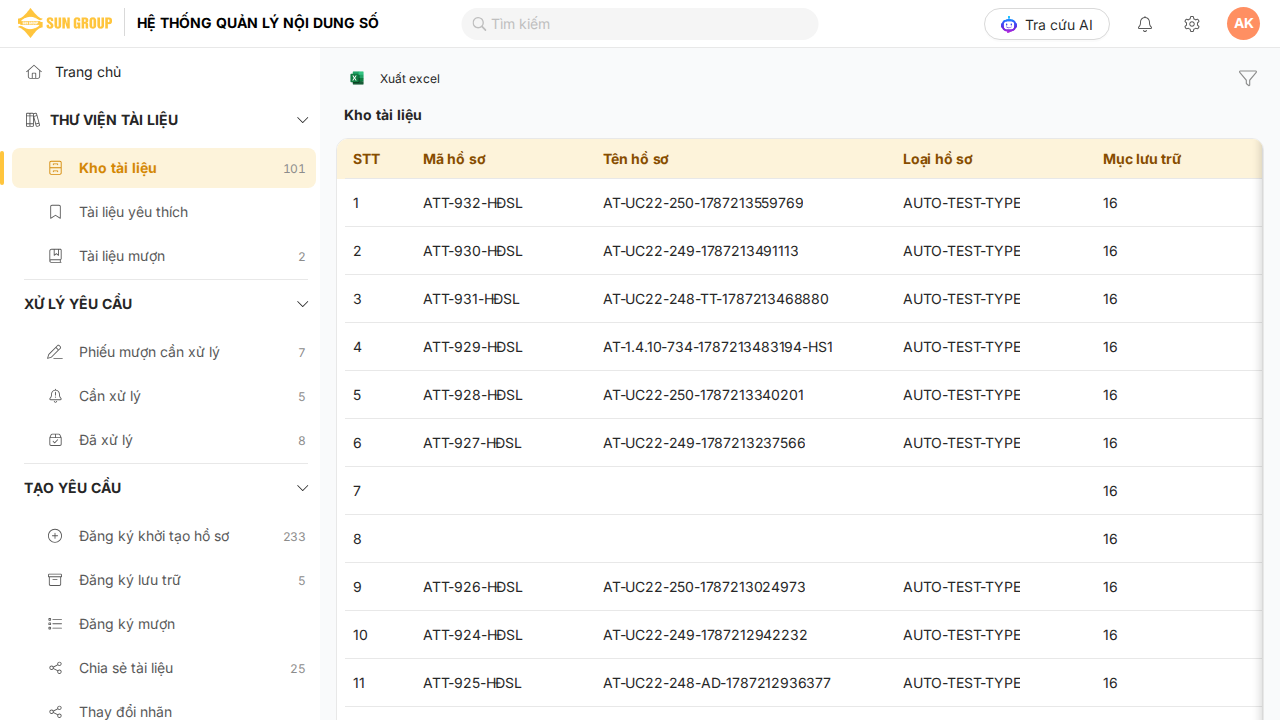Collapse the THƯ VIỆN TÀI LIỆU section

(303, 120)
